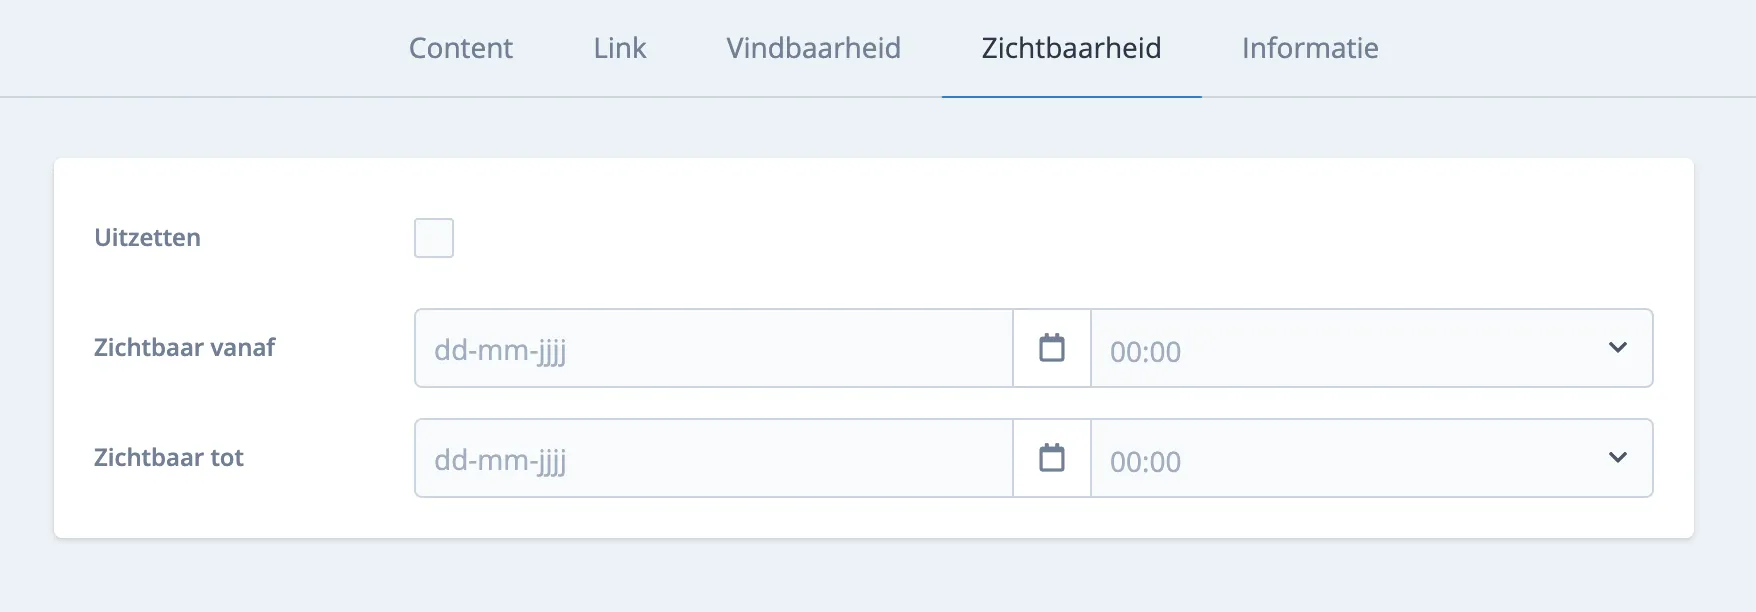The image size is (1756, 612).
Task: Open the calendar picker for Zichtbaar vanaf
Action: click(x=1051, y=348)
